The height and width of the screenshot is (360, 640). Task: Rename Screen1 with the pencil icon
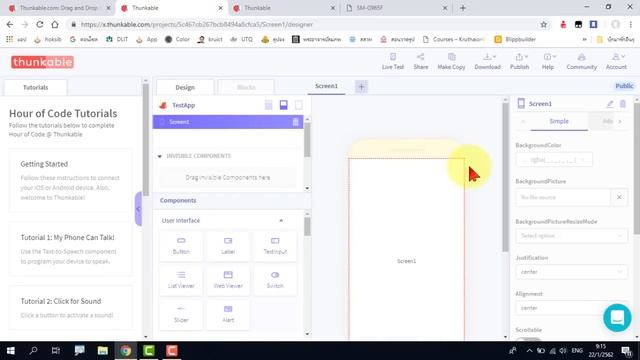[610, 104]
